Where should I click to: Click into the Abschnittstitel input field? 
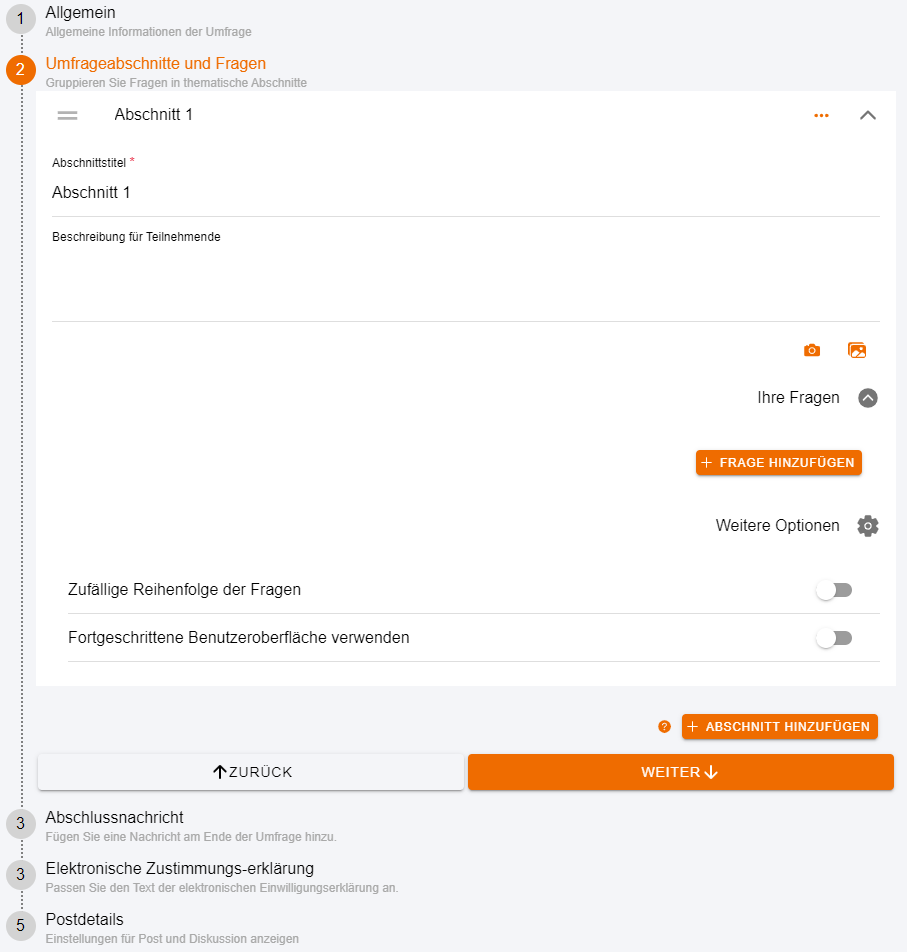coord(466,193)
